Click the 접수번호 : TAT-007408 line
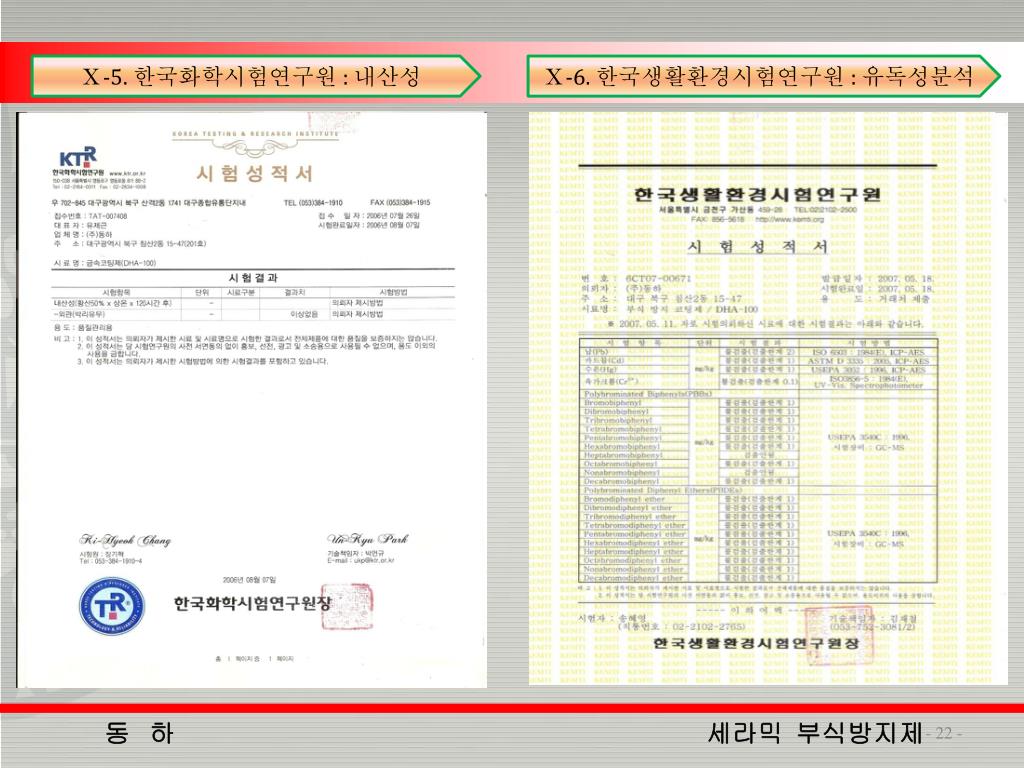This screenshot has height=768, width=1024. coord(91,216)
